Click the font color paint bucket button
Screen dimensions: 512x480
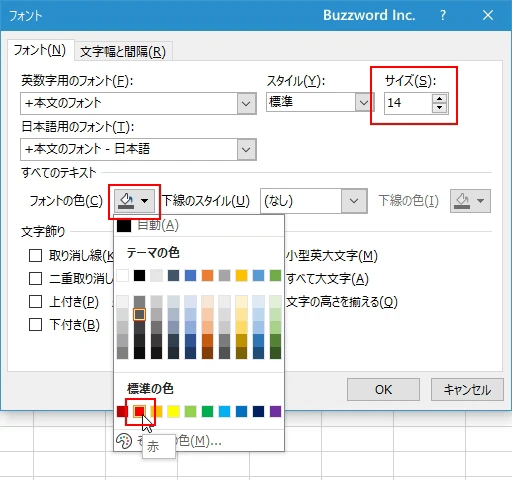click(134, 201)
